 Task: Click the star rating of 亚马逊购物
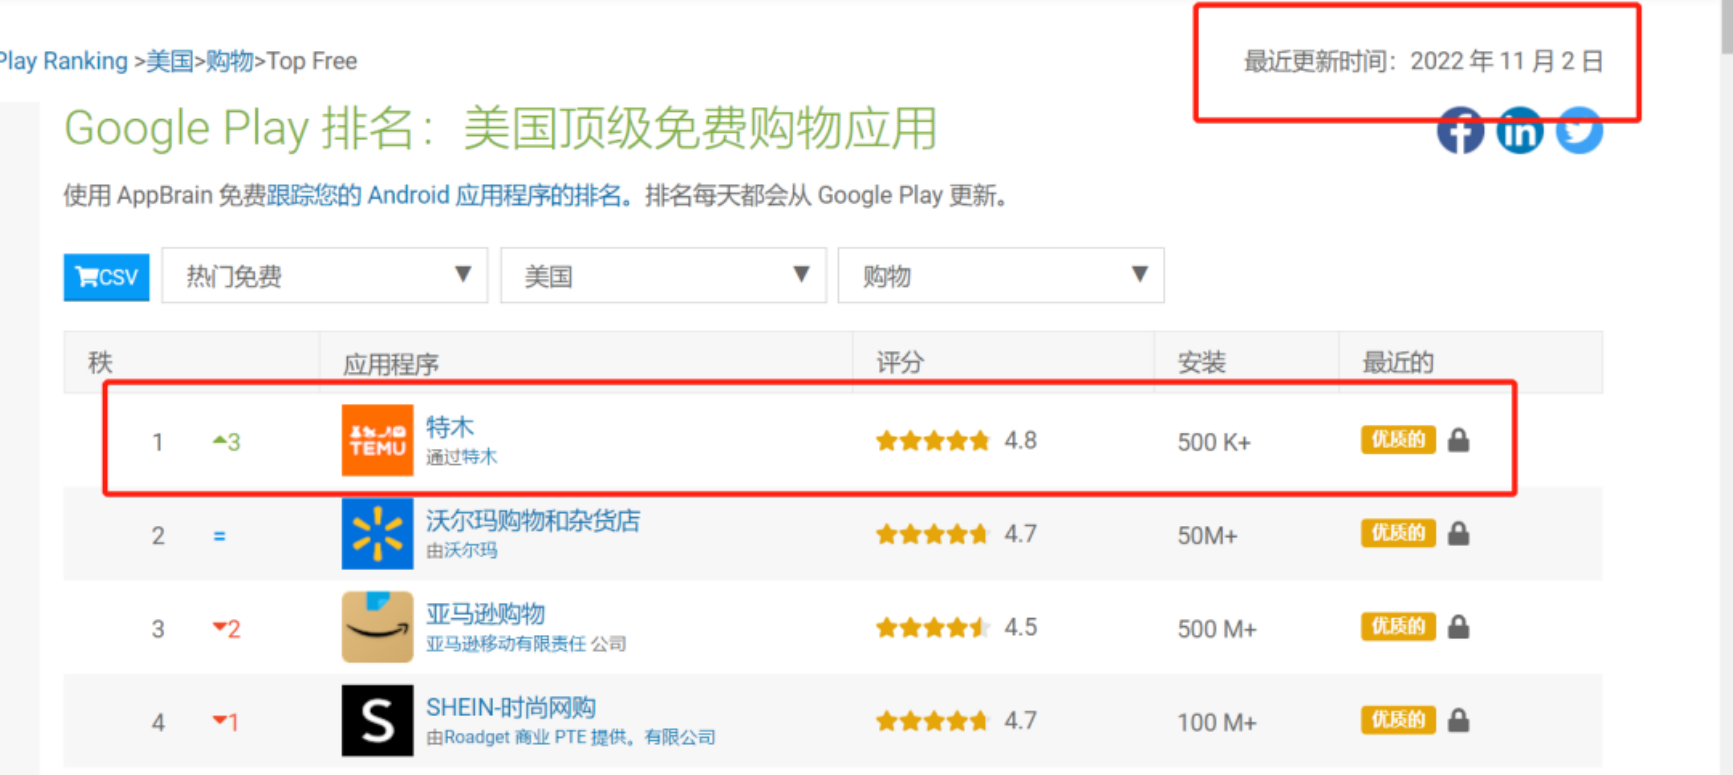(933, 628)
